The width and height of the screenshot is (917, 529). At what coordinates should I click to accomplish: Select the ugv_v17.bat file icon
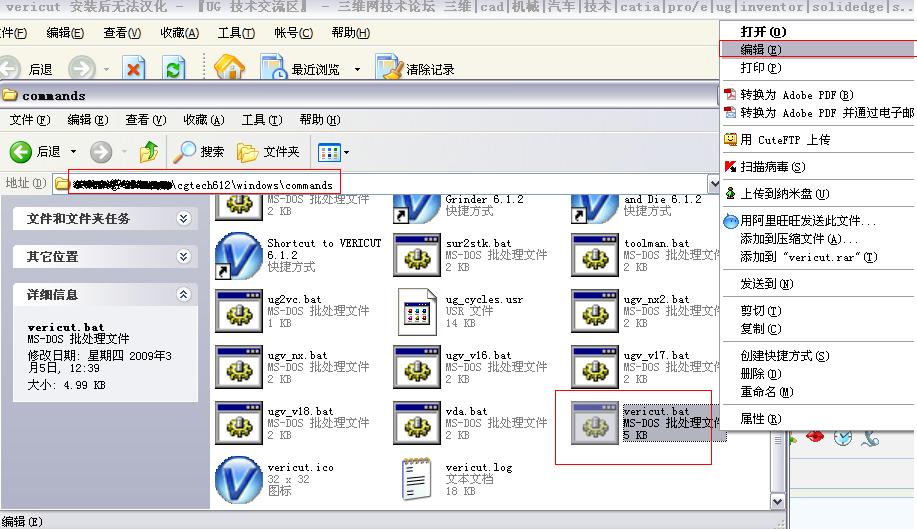(595, 368)
